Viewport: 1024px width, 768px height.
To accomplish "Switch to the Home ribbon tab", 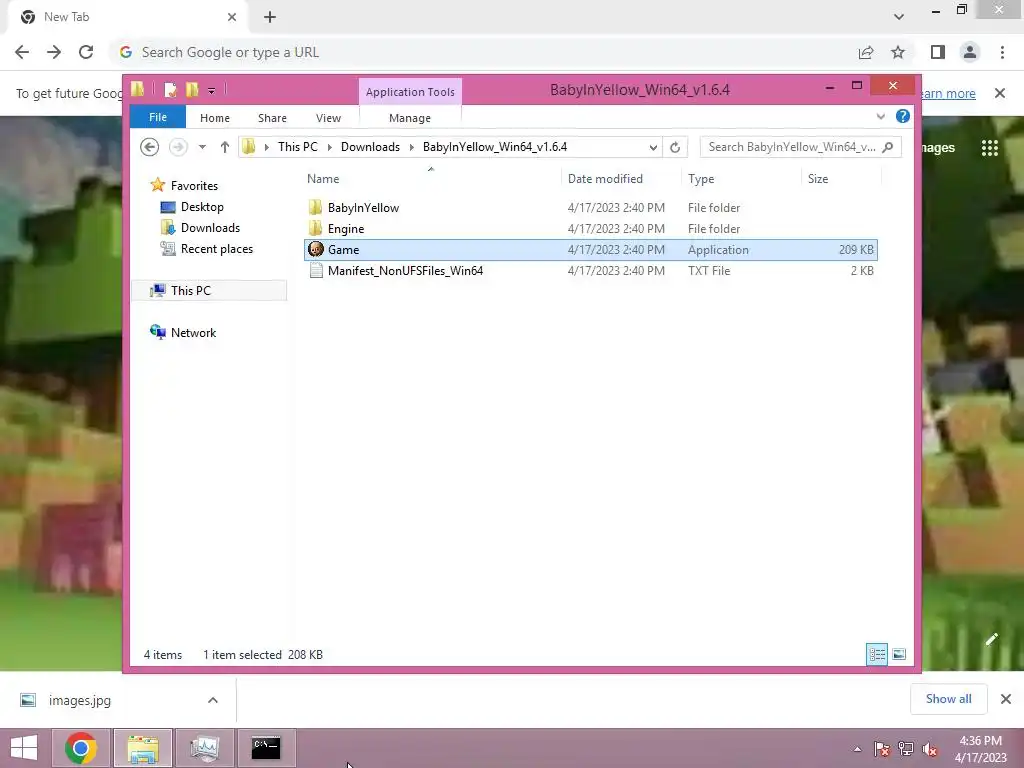I will point(215,118).
